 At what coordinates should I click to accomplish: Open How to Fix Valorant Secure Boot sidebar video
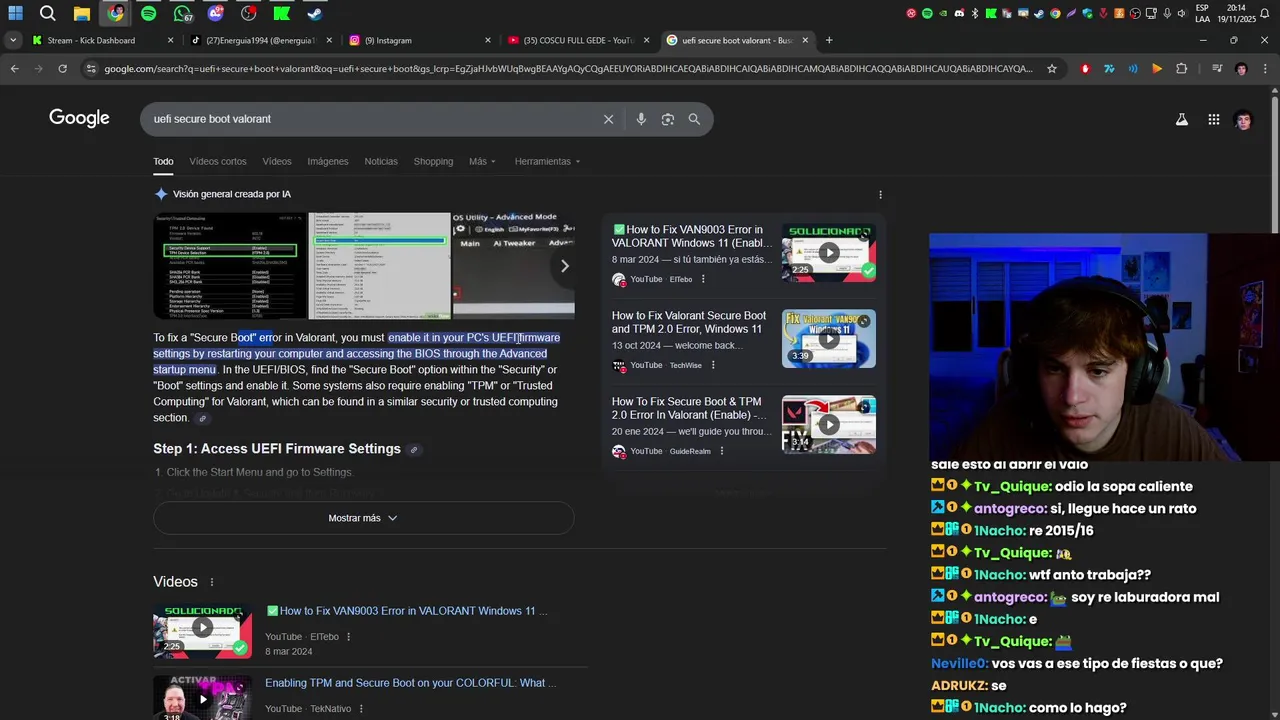[x=689, y=322]
